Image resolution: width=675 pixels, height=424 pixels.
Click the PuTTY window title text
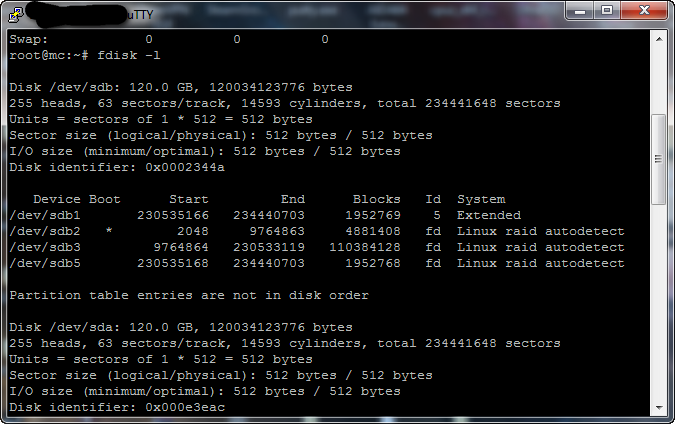coord(140,15)
